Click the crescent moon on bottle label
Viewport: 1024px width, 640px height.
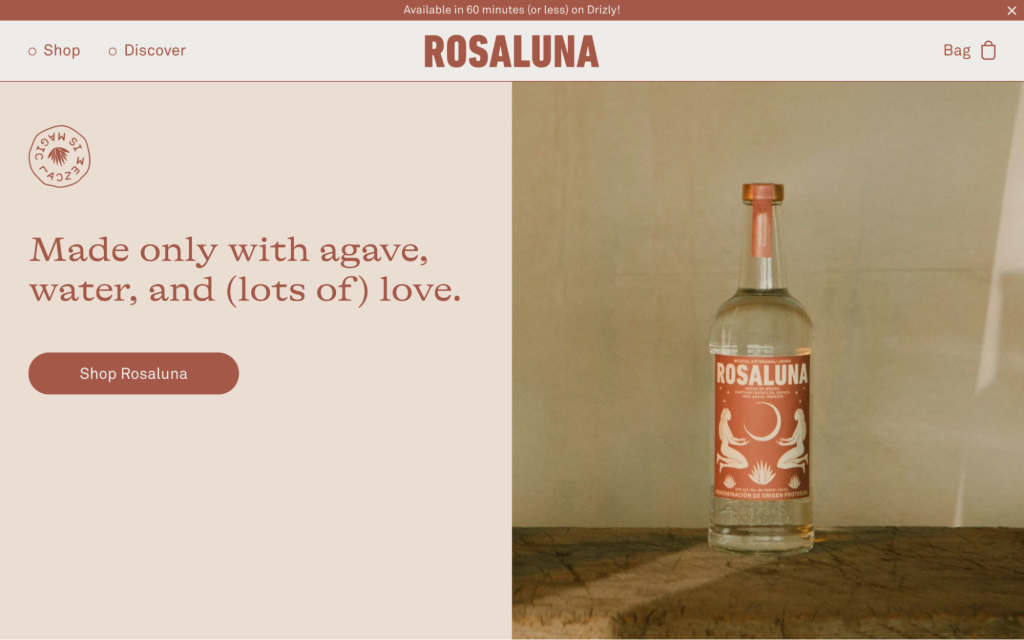pos(764,422)
